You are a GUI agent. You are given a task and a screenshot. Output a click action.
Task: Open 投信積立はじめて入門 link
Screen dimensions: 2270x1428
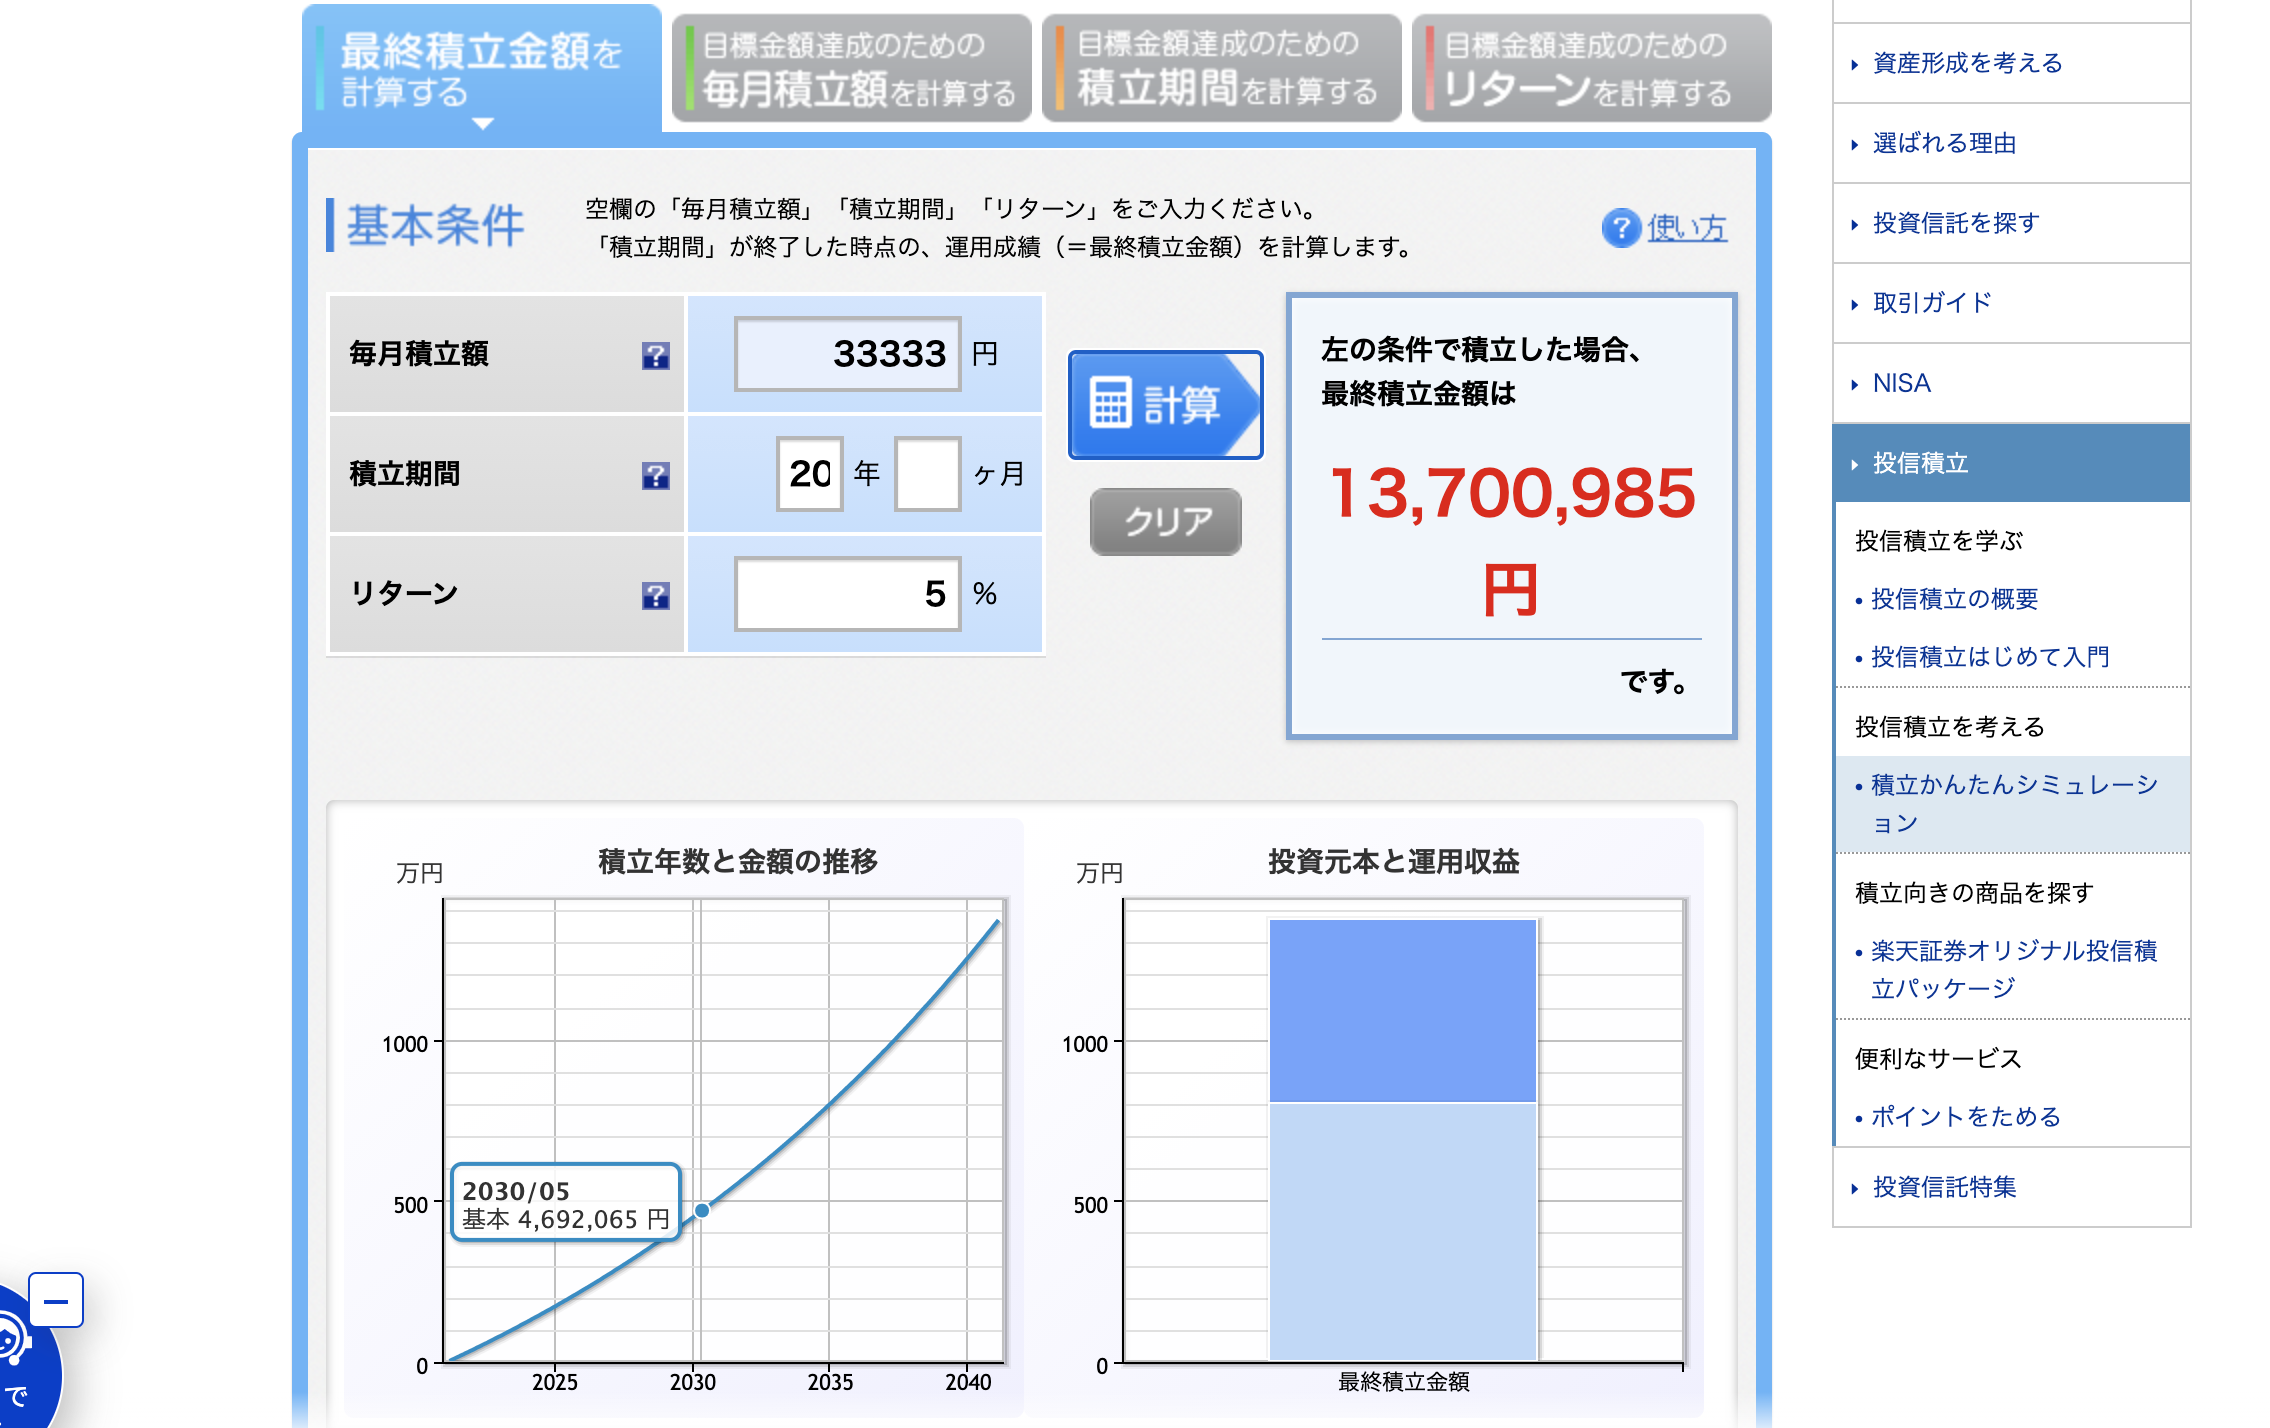pos(1989,657)
